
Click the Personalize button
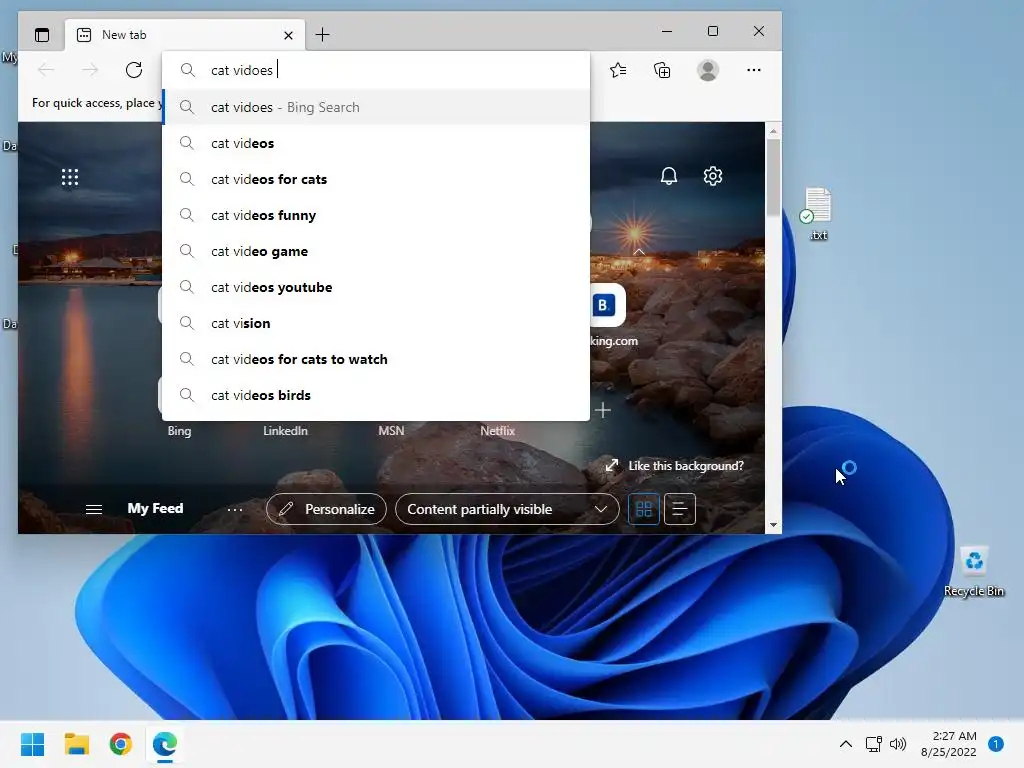(x=326, y=509)
